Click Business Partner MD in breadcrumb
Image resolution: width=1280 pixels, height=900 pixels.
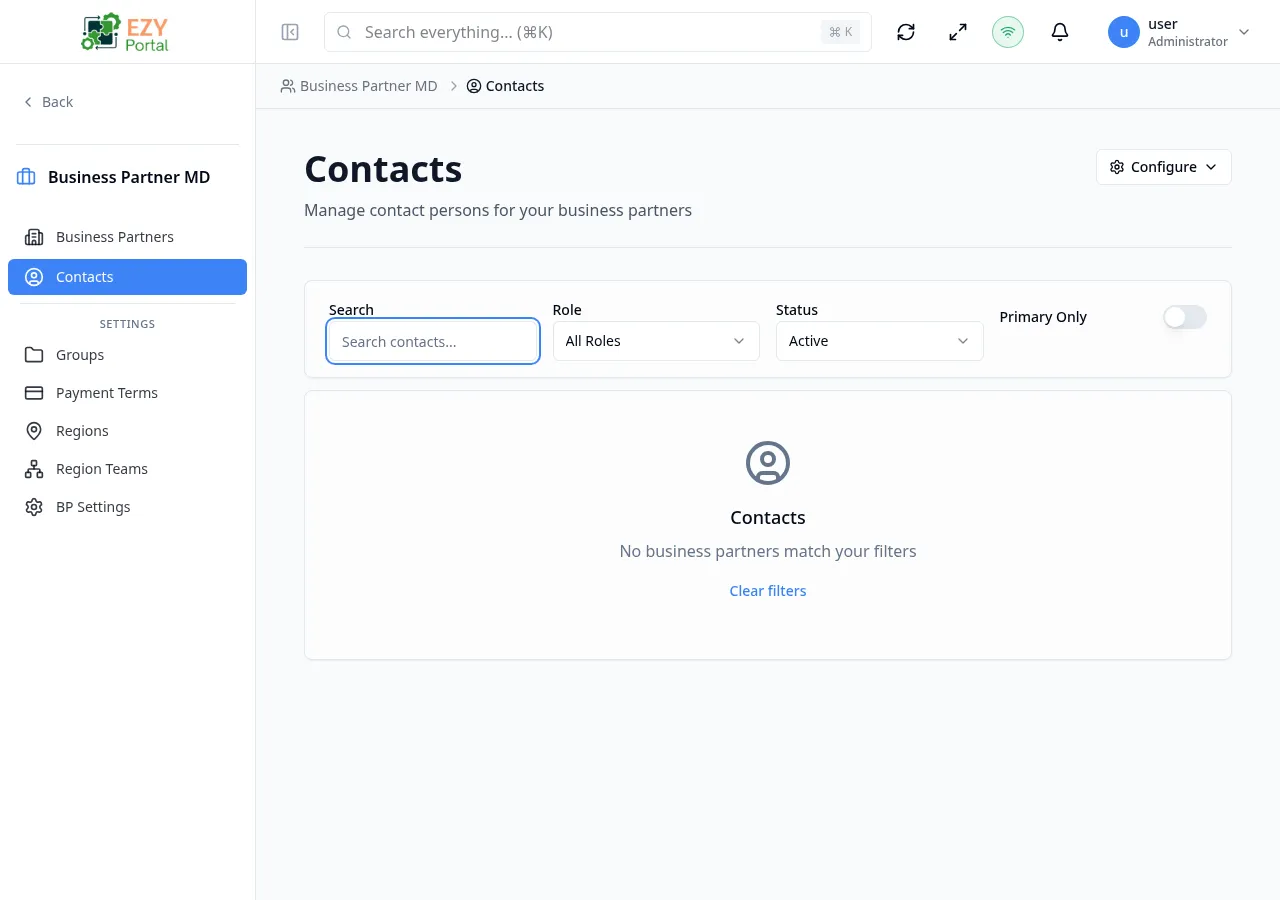pos(368,86)
